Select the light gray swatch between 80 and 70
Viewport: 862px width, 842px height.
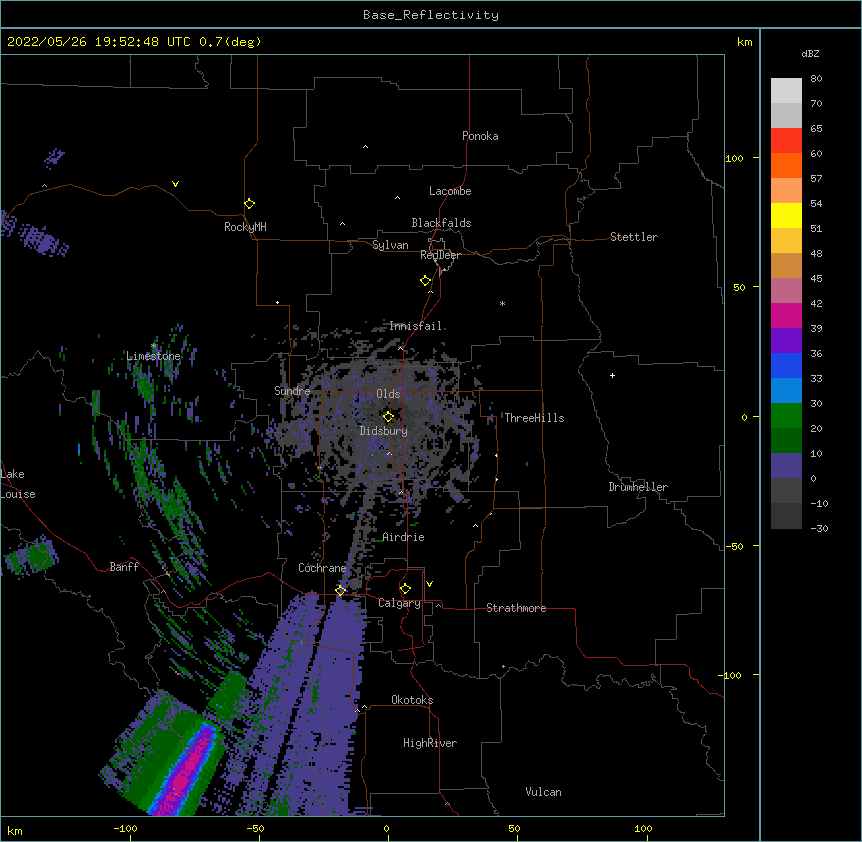pyautogui.click(x=786, y=91)
